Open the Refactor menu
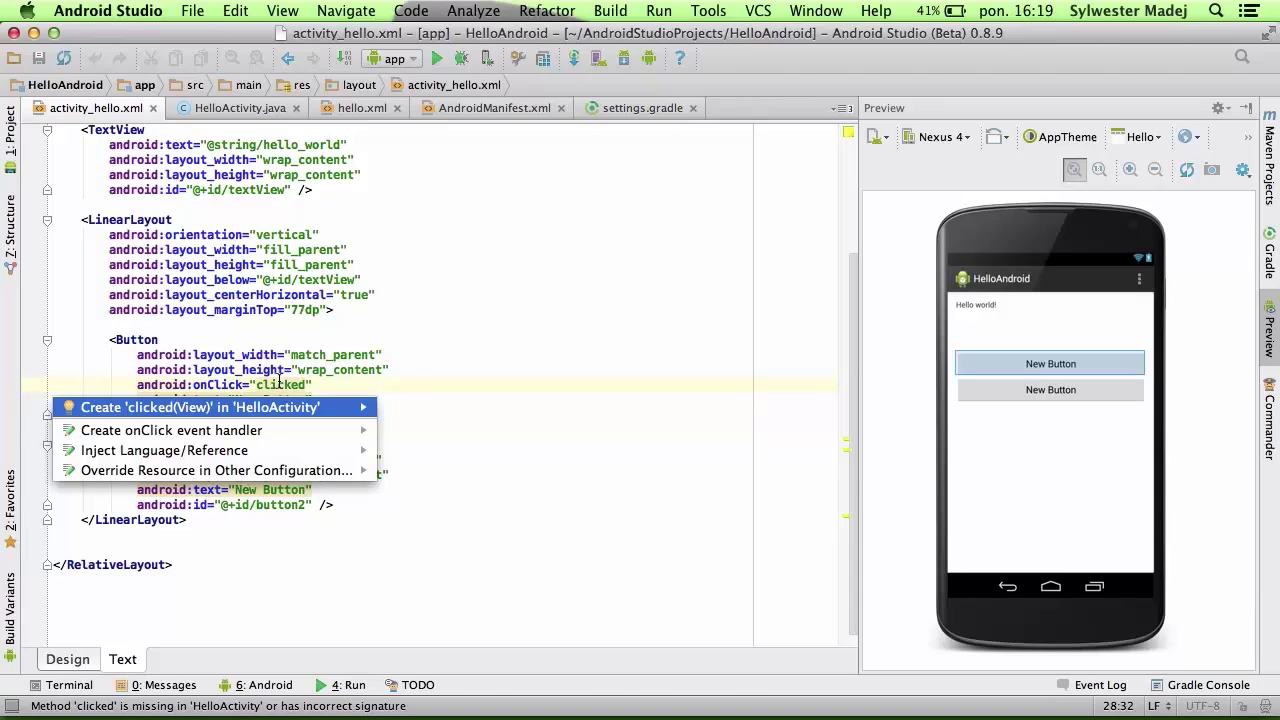 pos(547,11)
